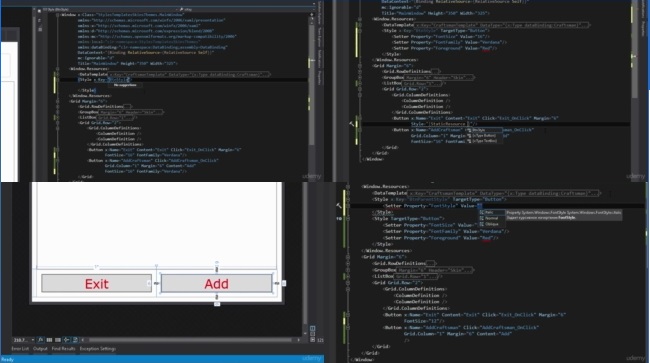650x363 pixels.
Task: Select the red Exit button in designer
Action: 97,283
